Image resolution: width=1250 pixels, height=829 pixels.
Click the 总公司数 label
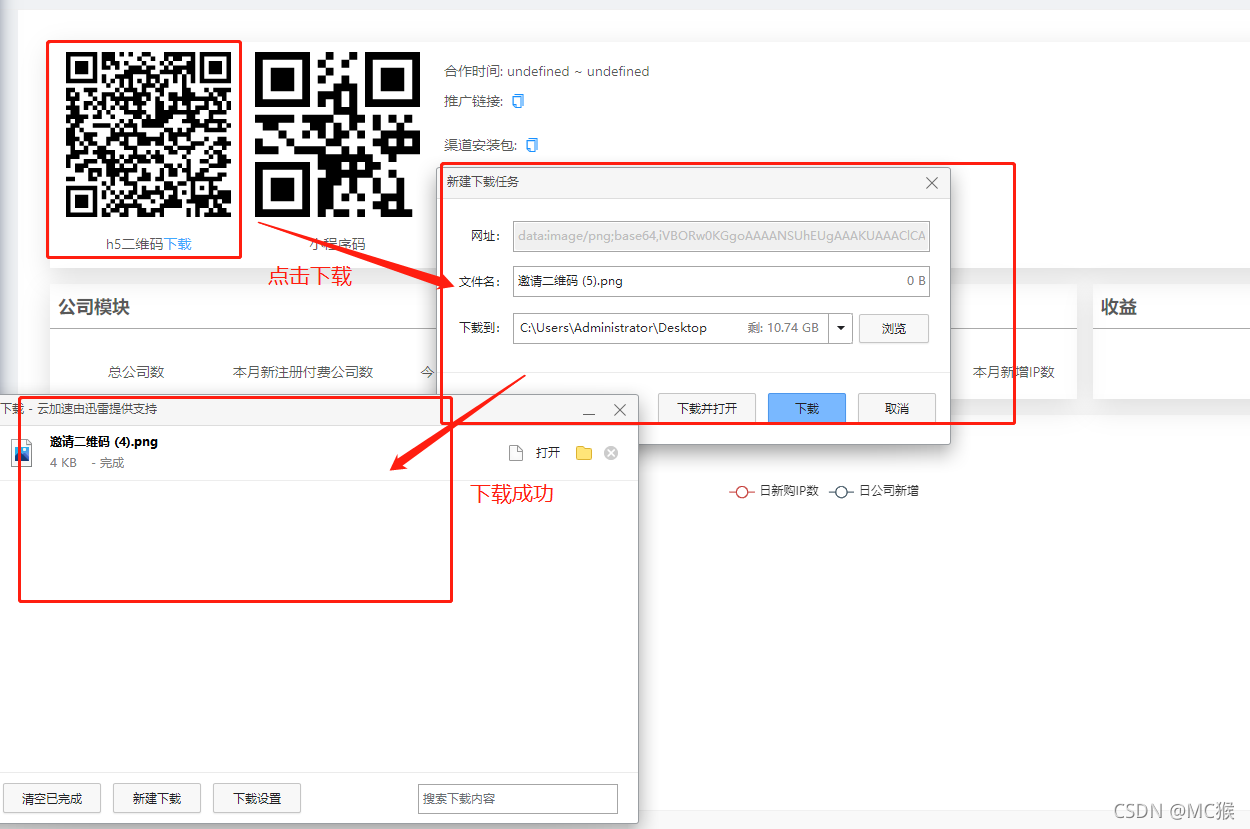click(x=136, y=372)
